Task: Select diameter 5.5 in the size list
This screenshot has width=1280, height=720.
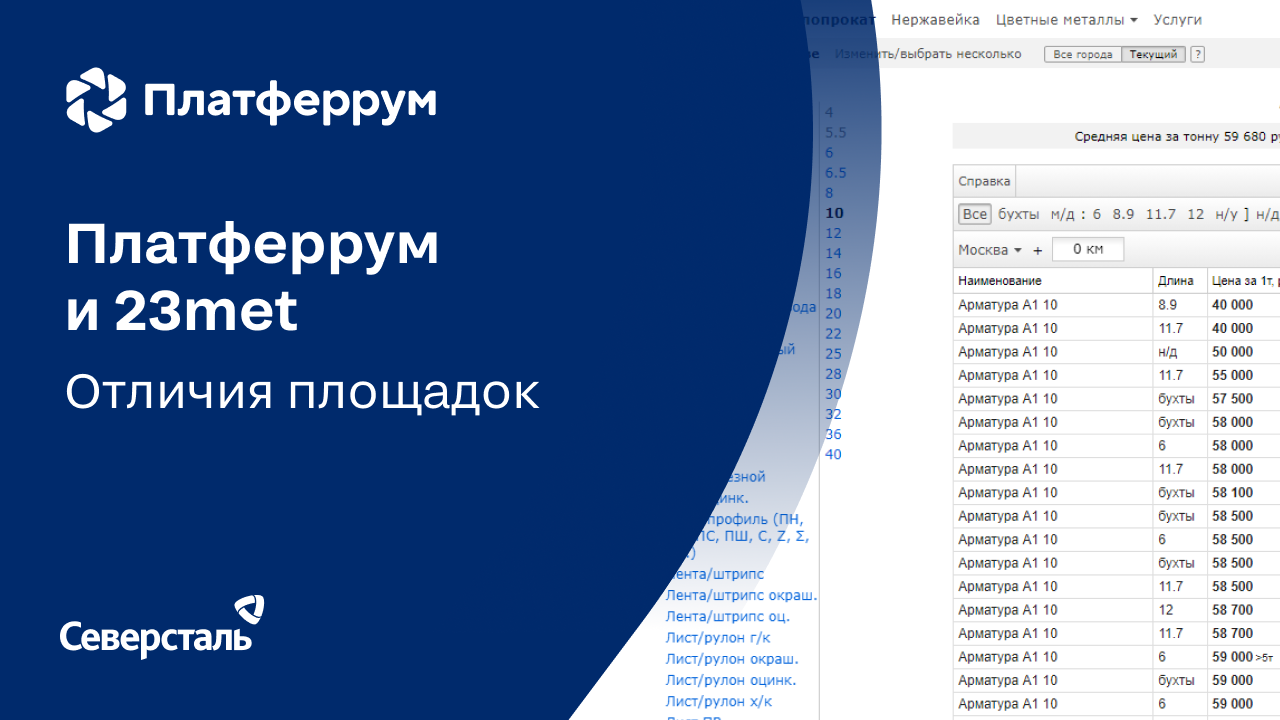Action: [836, 132]
